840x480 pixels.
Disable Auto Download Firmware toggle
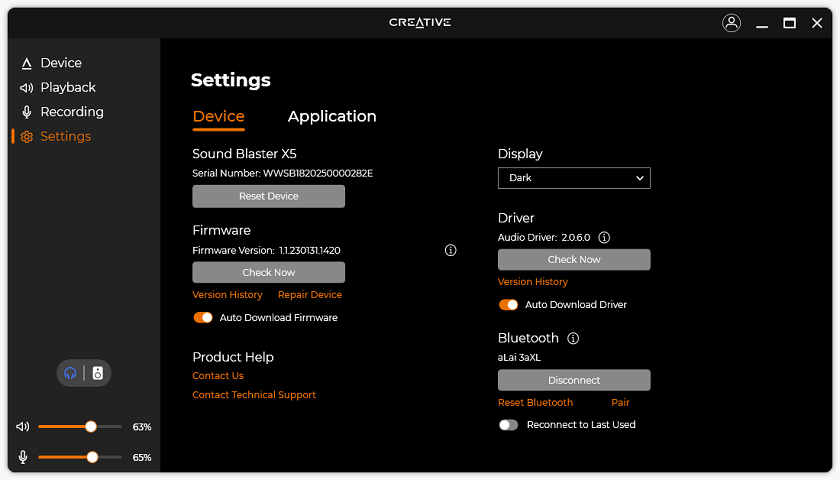pos(203,318)
